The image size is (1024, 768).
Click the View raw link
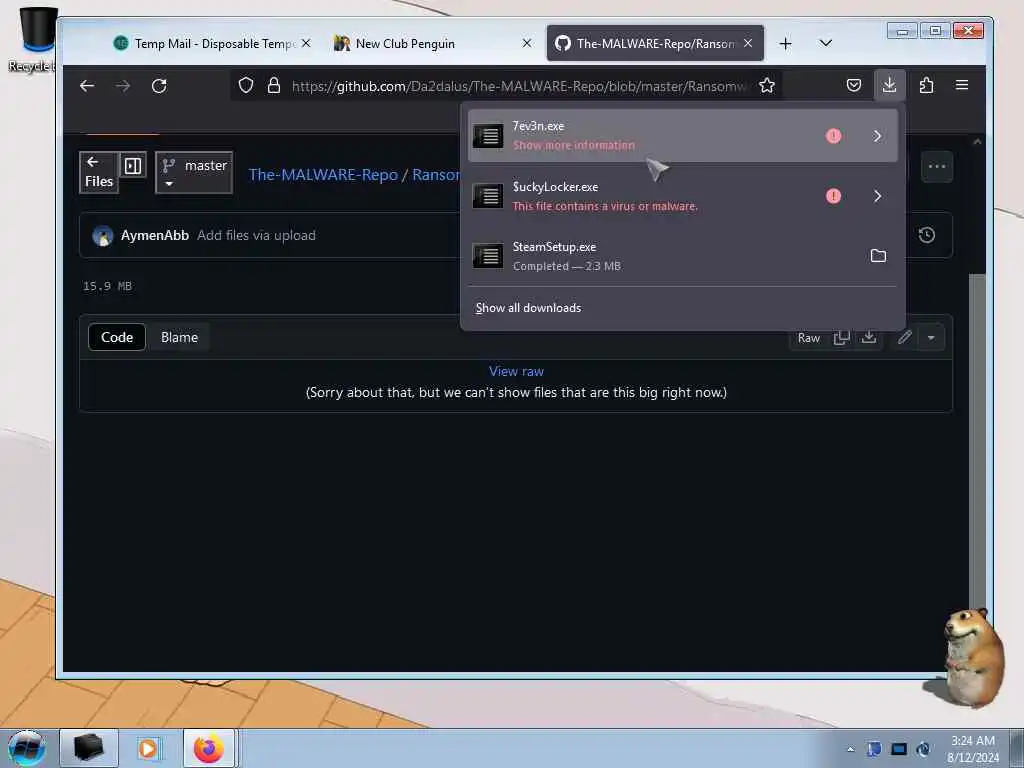pos(516,372)
